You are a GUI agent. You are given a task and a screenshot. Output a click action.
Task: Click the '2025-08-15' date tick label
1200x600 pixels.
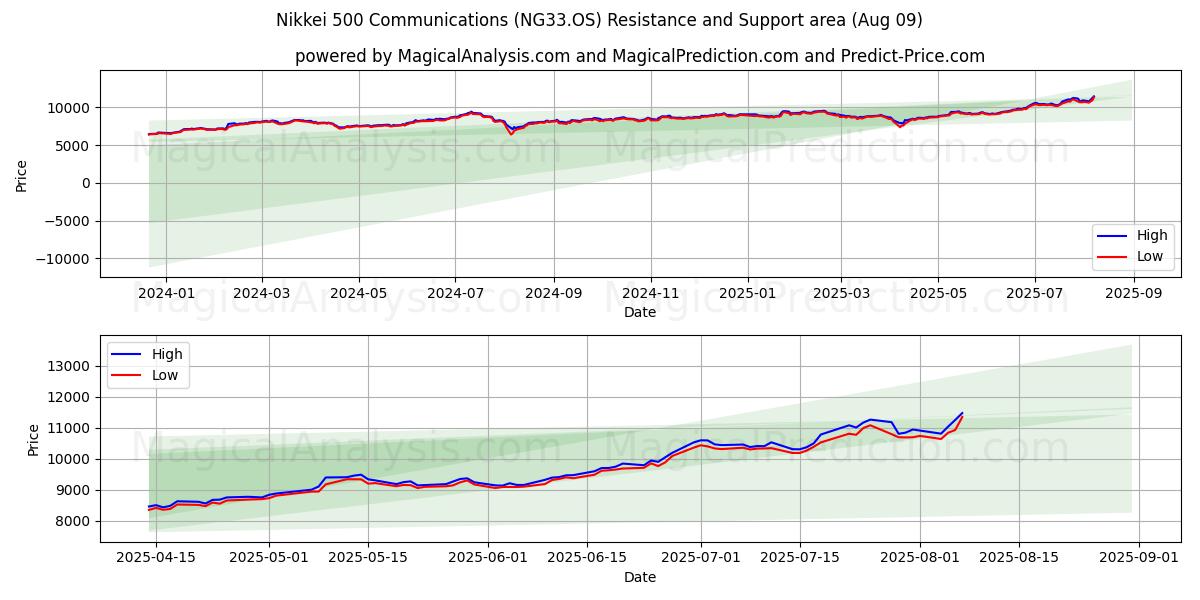(1017, 559)
